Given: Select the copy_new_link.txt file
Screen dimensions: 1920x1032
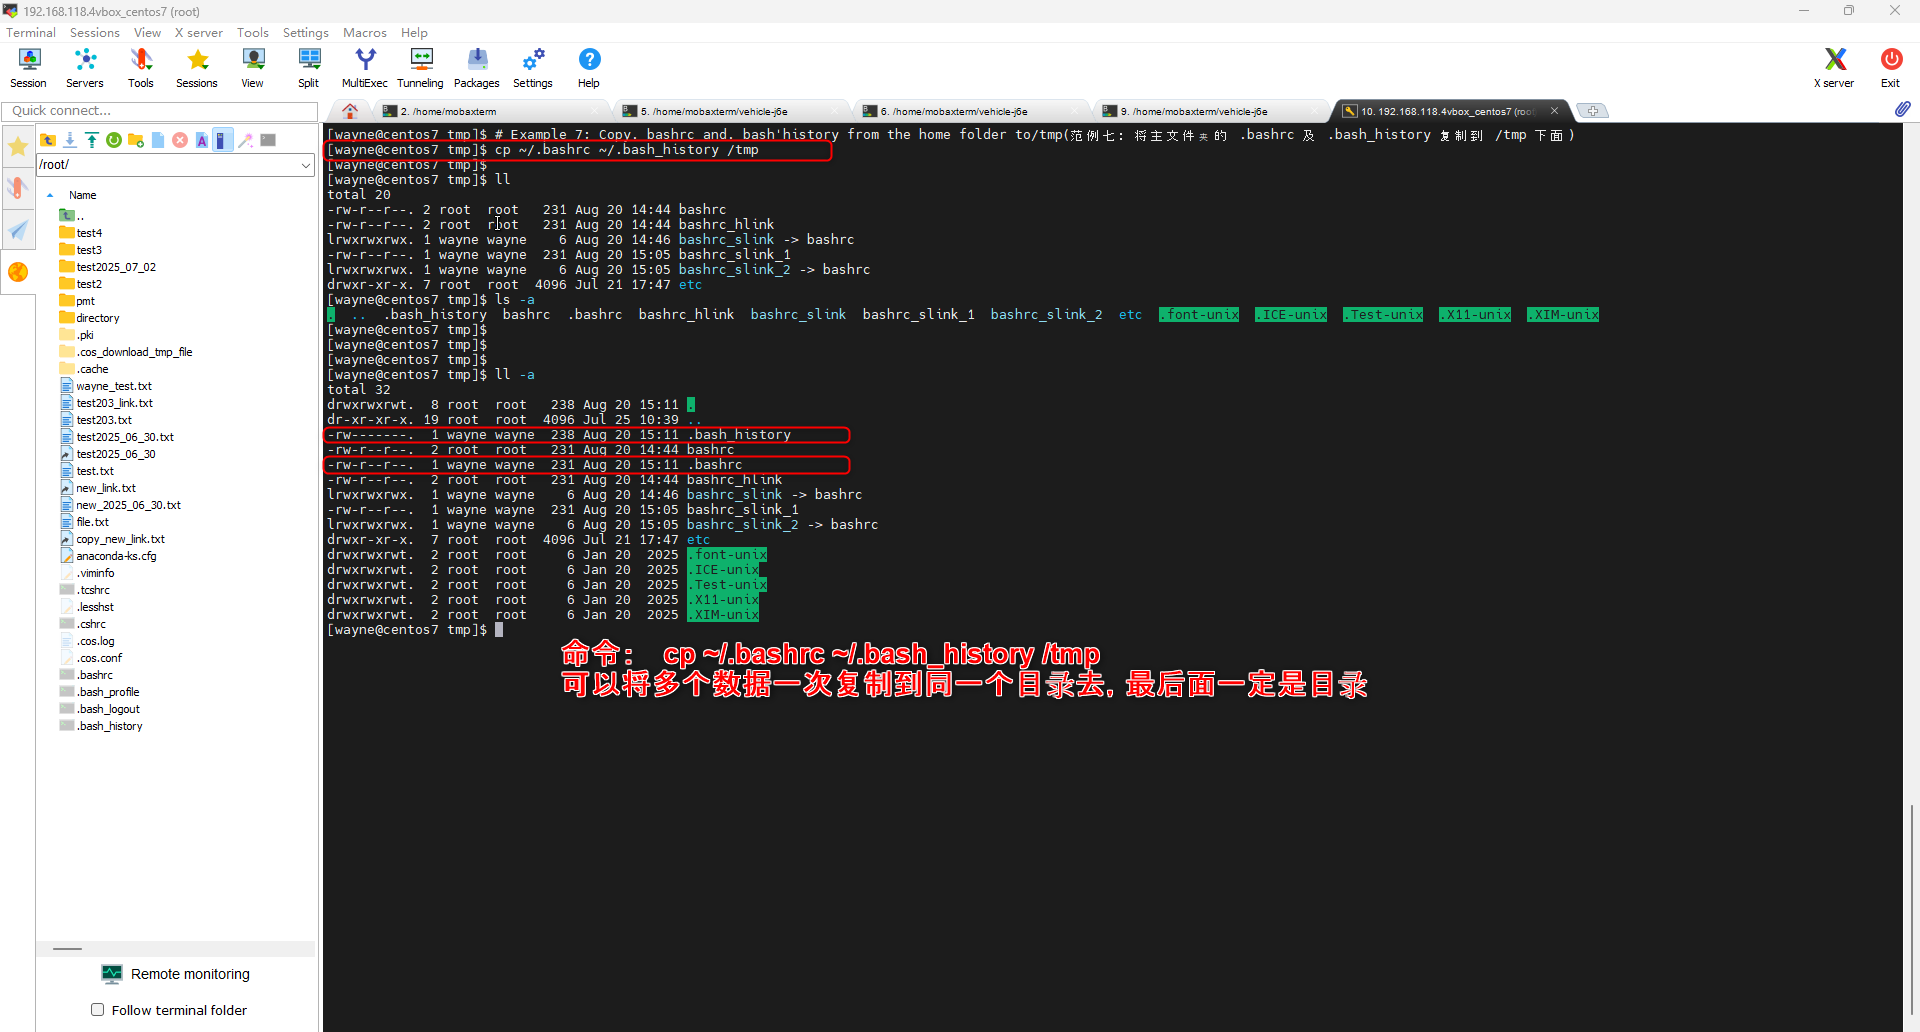Looking at the screenshot, I should click(112, 539).
